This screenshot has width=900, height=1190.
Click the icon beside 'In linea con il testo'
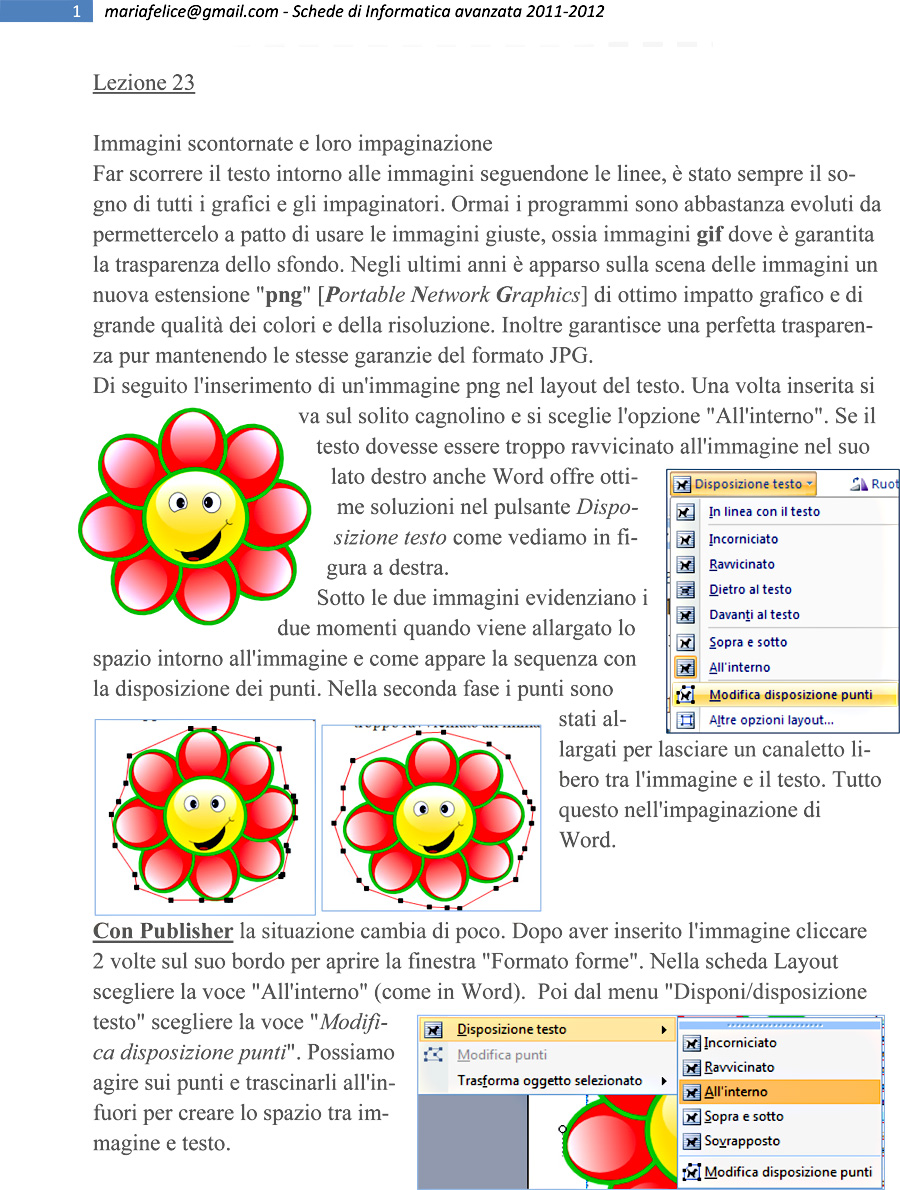685,512
